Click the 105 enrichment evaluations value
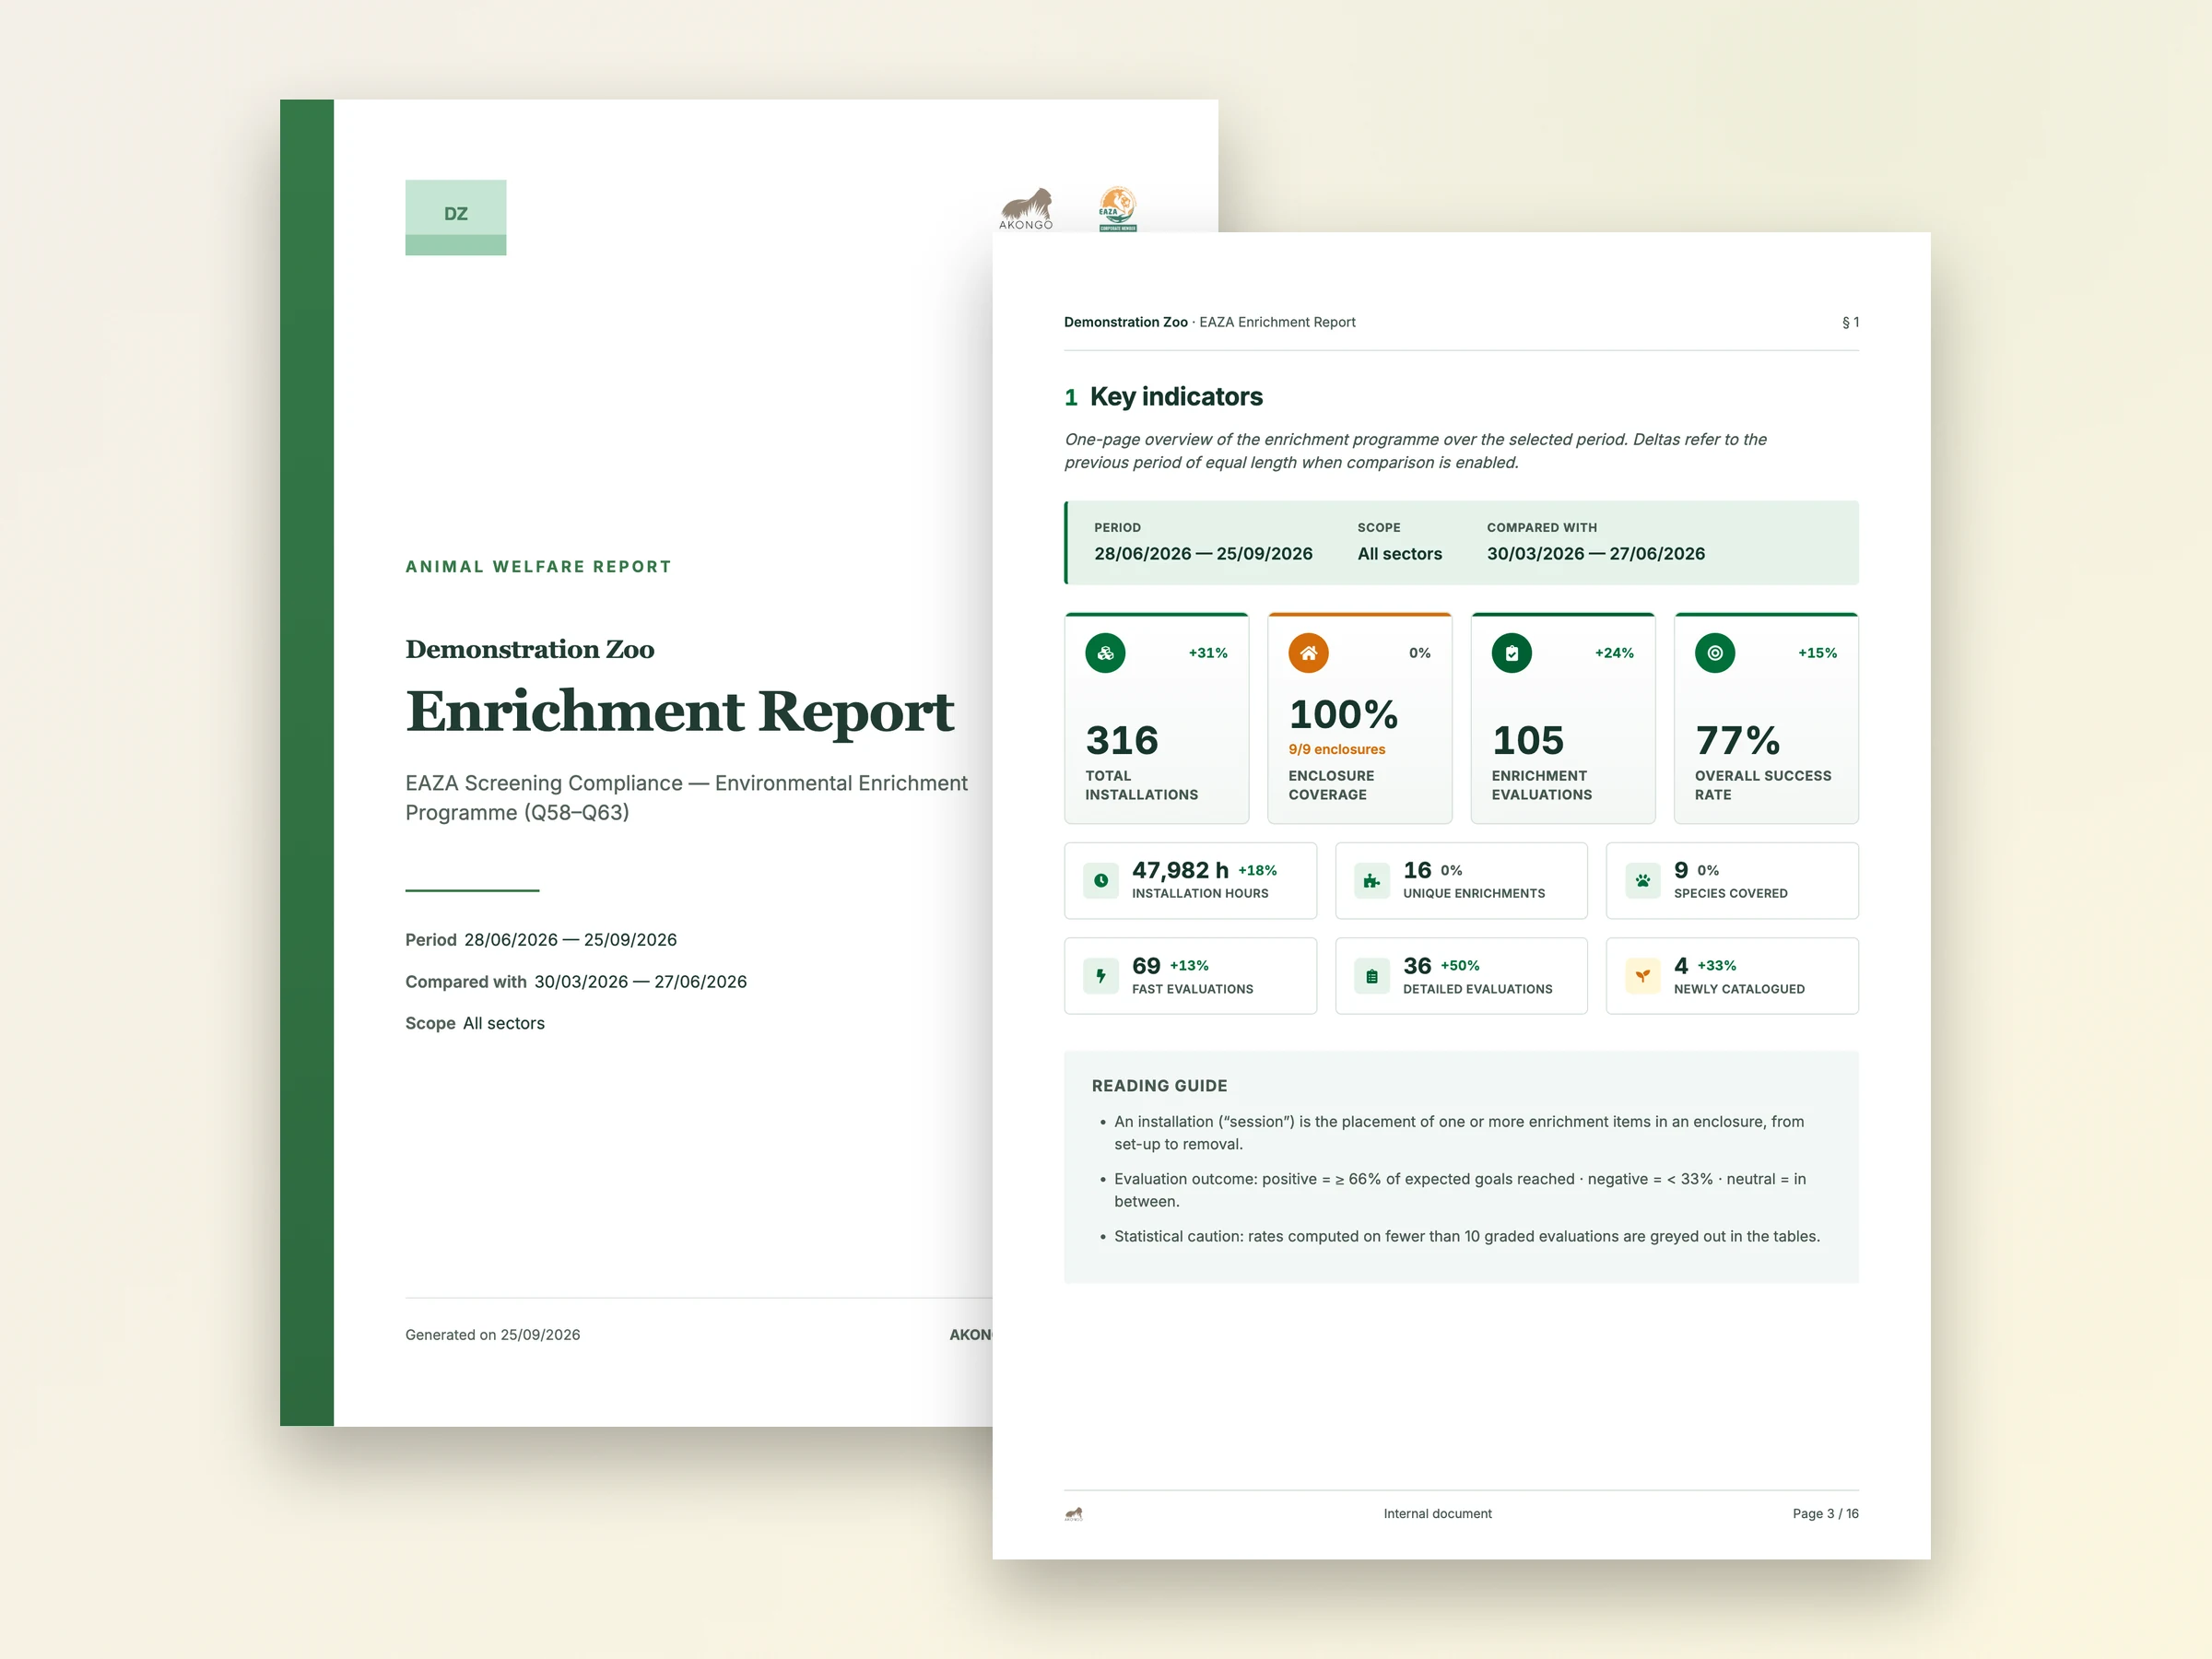 (x=1528, y=741)
